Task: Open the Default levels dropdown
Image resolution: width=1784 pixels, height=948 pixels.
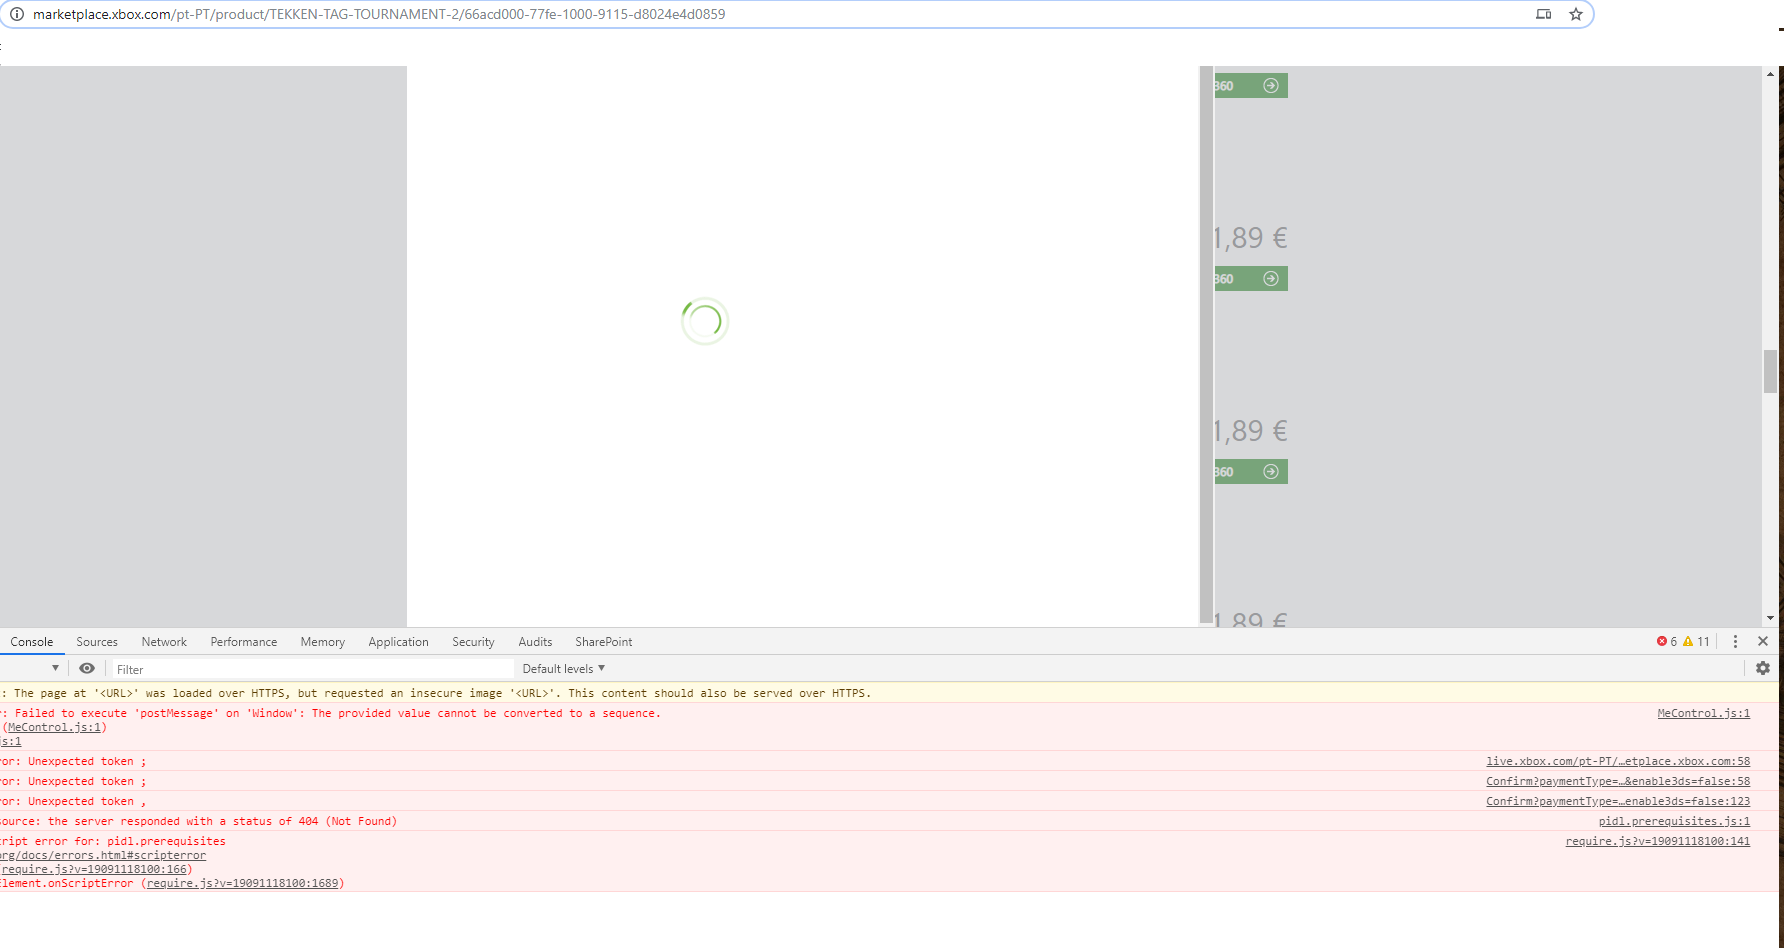Action: [564, 668]
